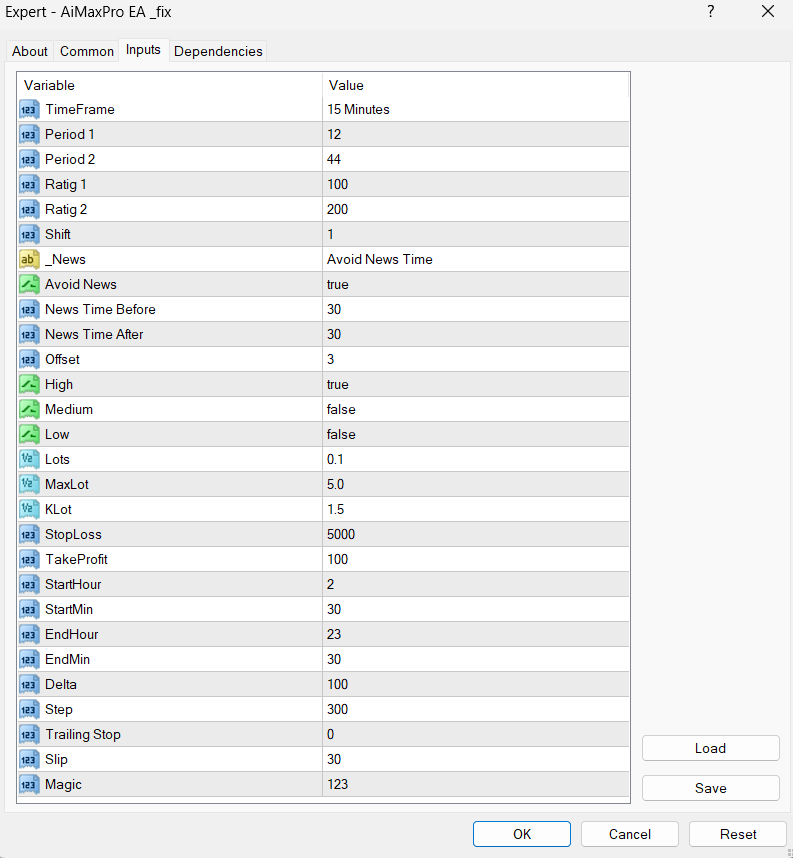The image size is (793, 858).
Task: Confirm settings with the OK button
Action: click(x=522, y=834)
